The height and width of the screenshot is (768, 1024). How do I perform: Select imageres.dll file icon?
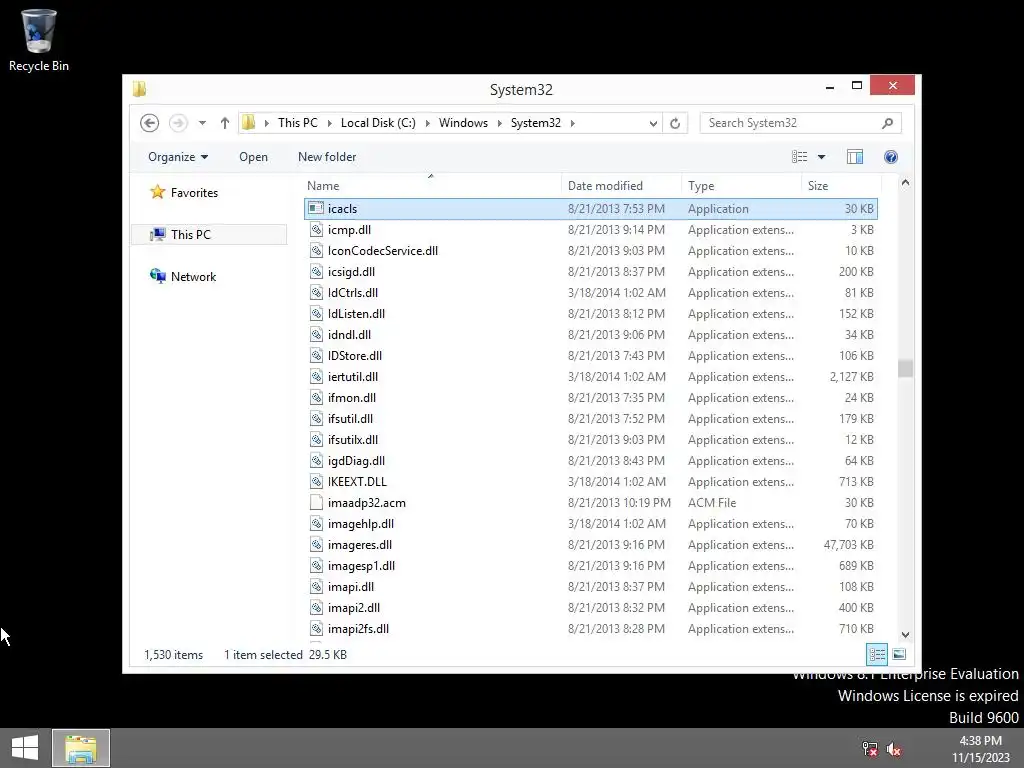pyautogui.click(x=316, y=545)
